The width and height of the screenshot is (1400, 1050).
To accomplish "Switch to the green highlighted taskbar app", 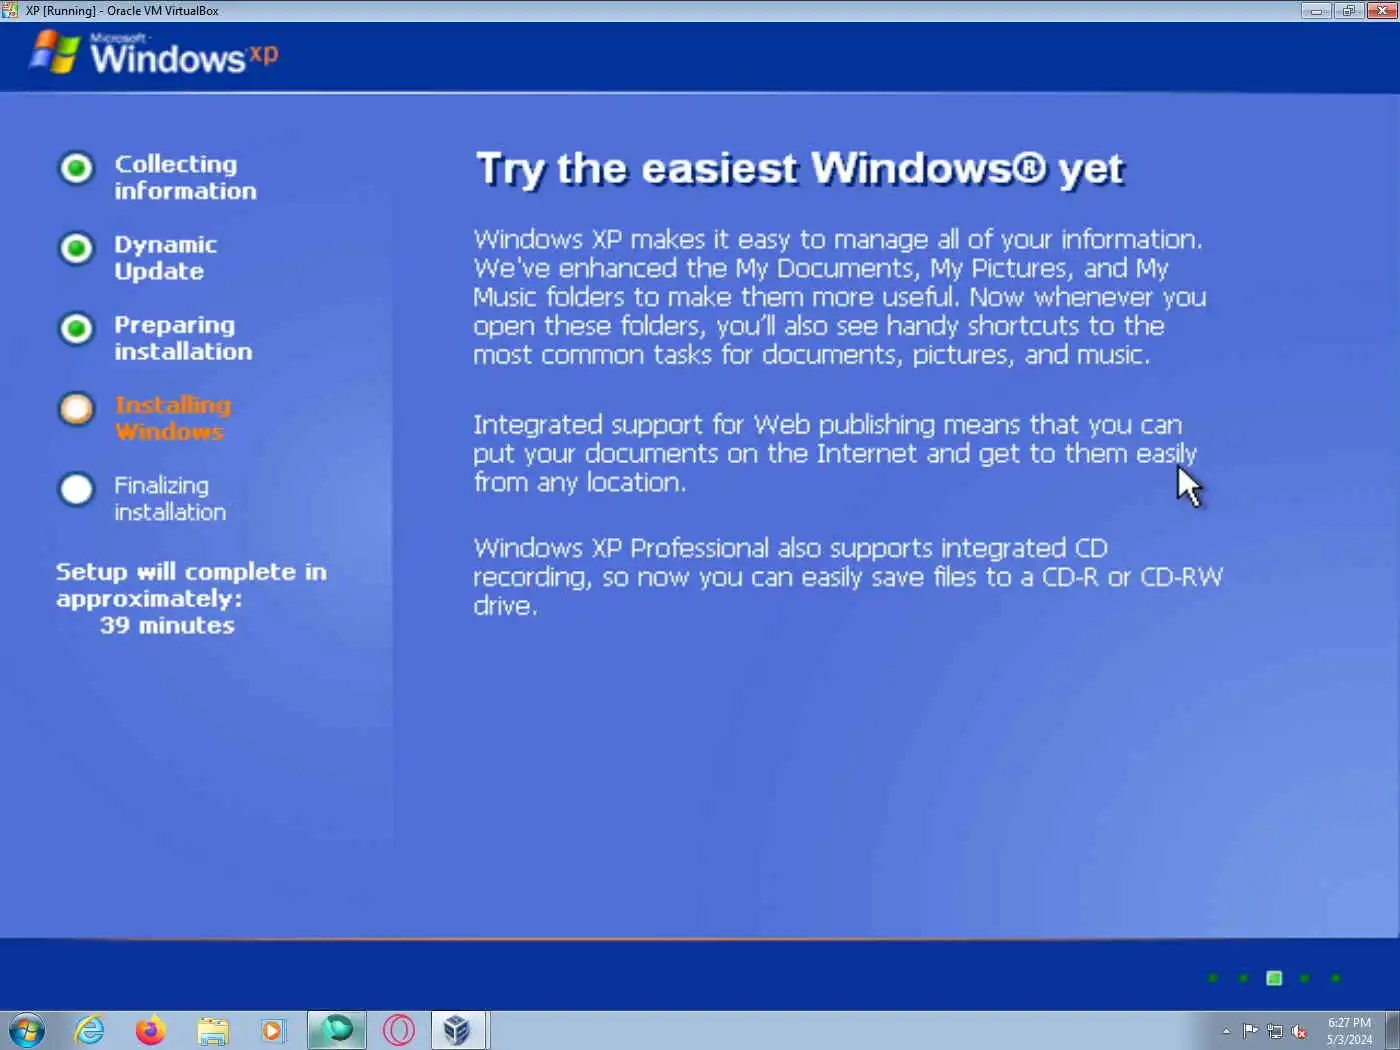I will pos(337,1030).
